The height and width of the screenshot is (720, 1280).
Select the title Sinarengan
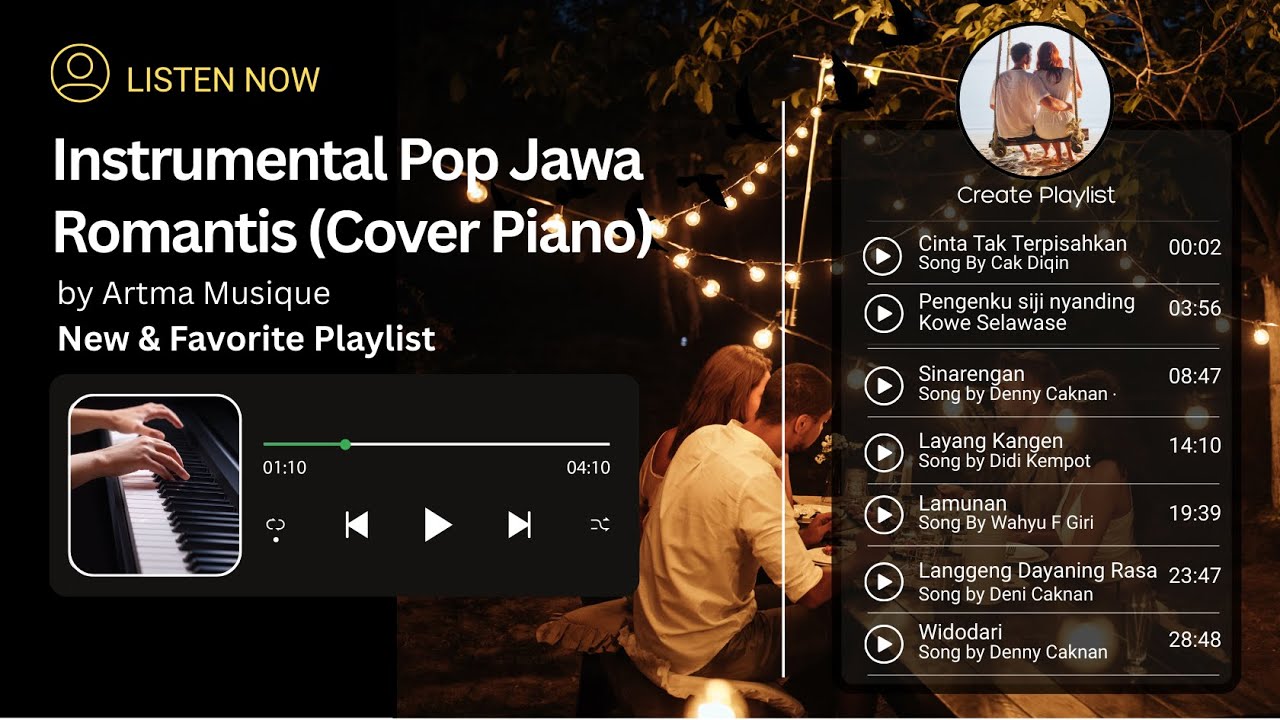coord(972,375)
